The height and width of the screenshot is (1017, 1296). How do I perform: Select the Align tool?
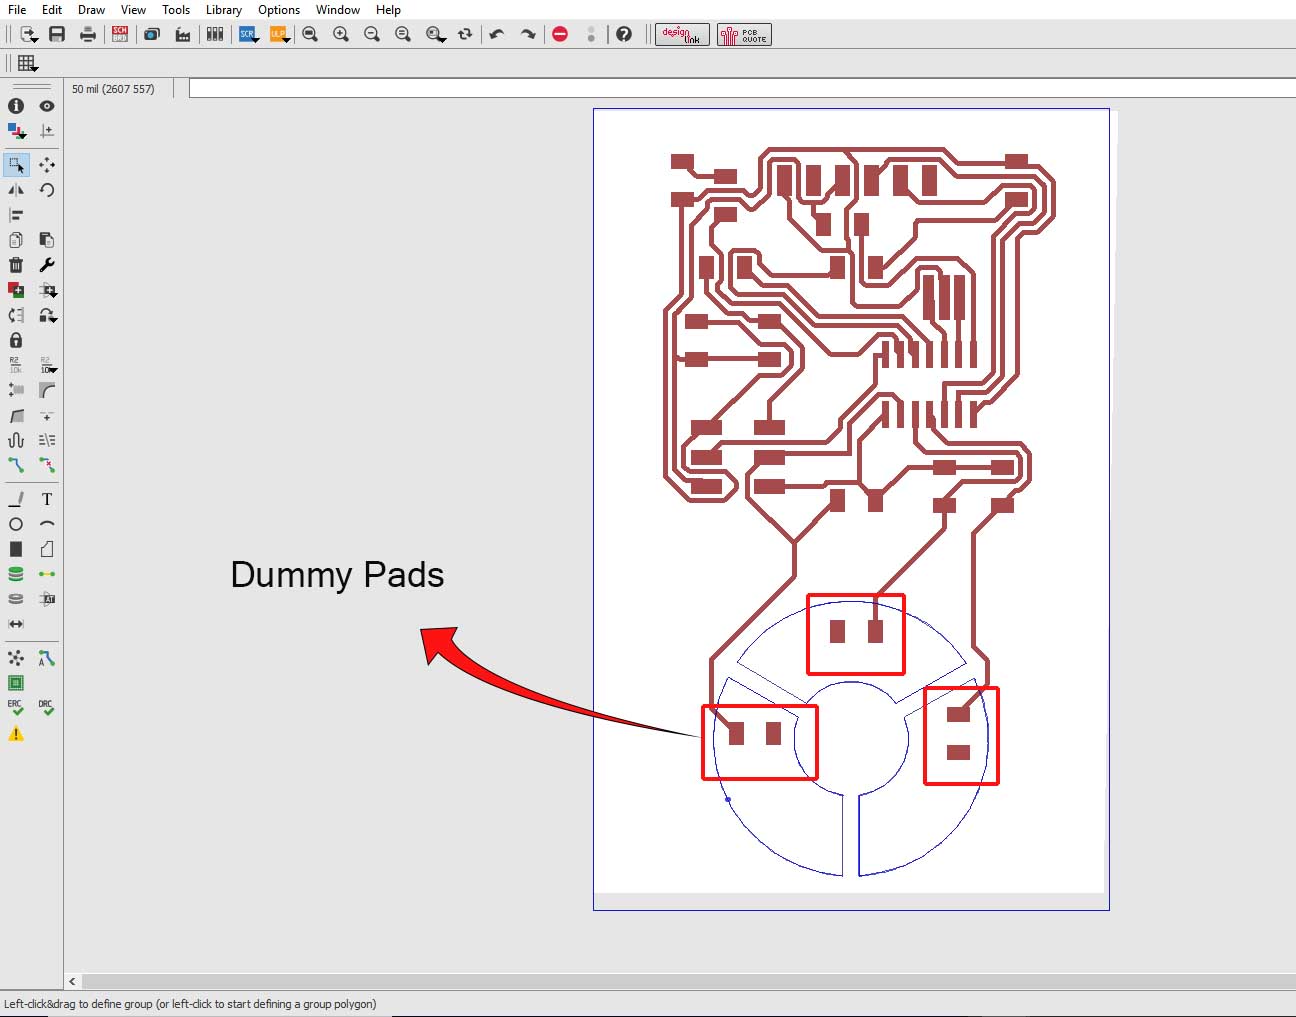coord(16,215)
